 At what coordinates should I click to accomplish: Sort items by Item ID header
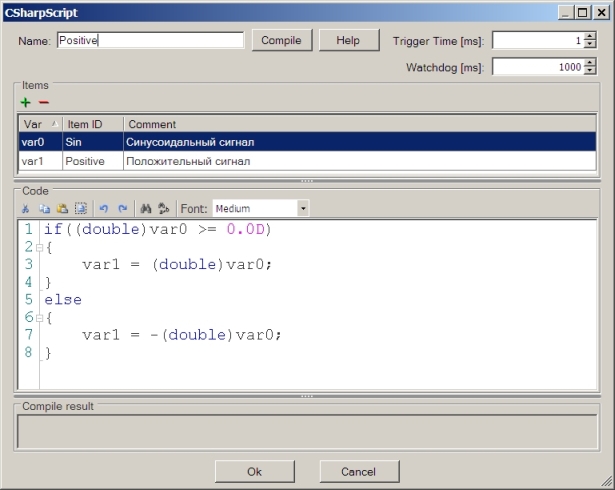click(93, 124)
